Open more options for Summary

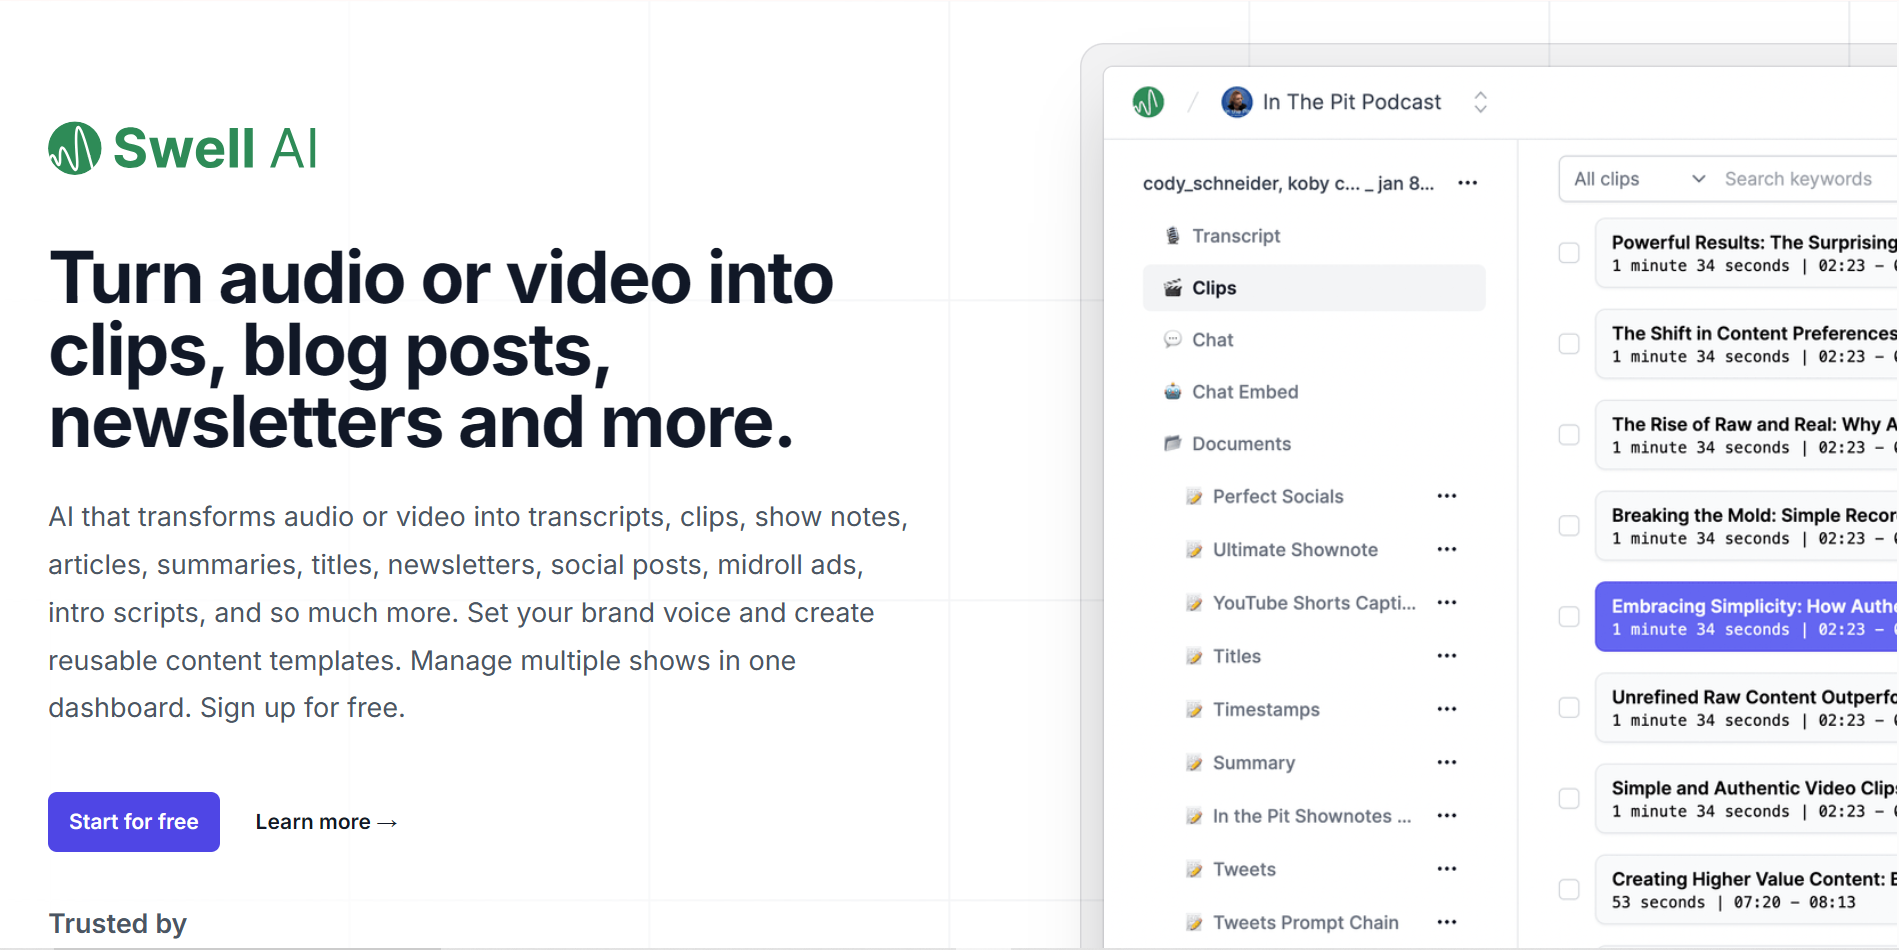click(x=1447, y=762)
